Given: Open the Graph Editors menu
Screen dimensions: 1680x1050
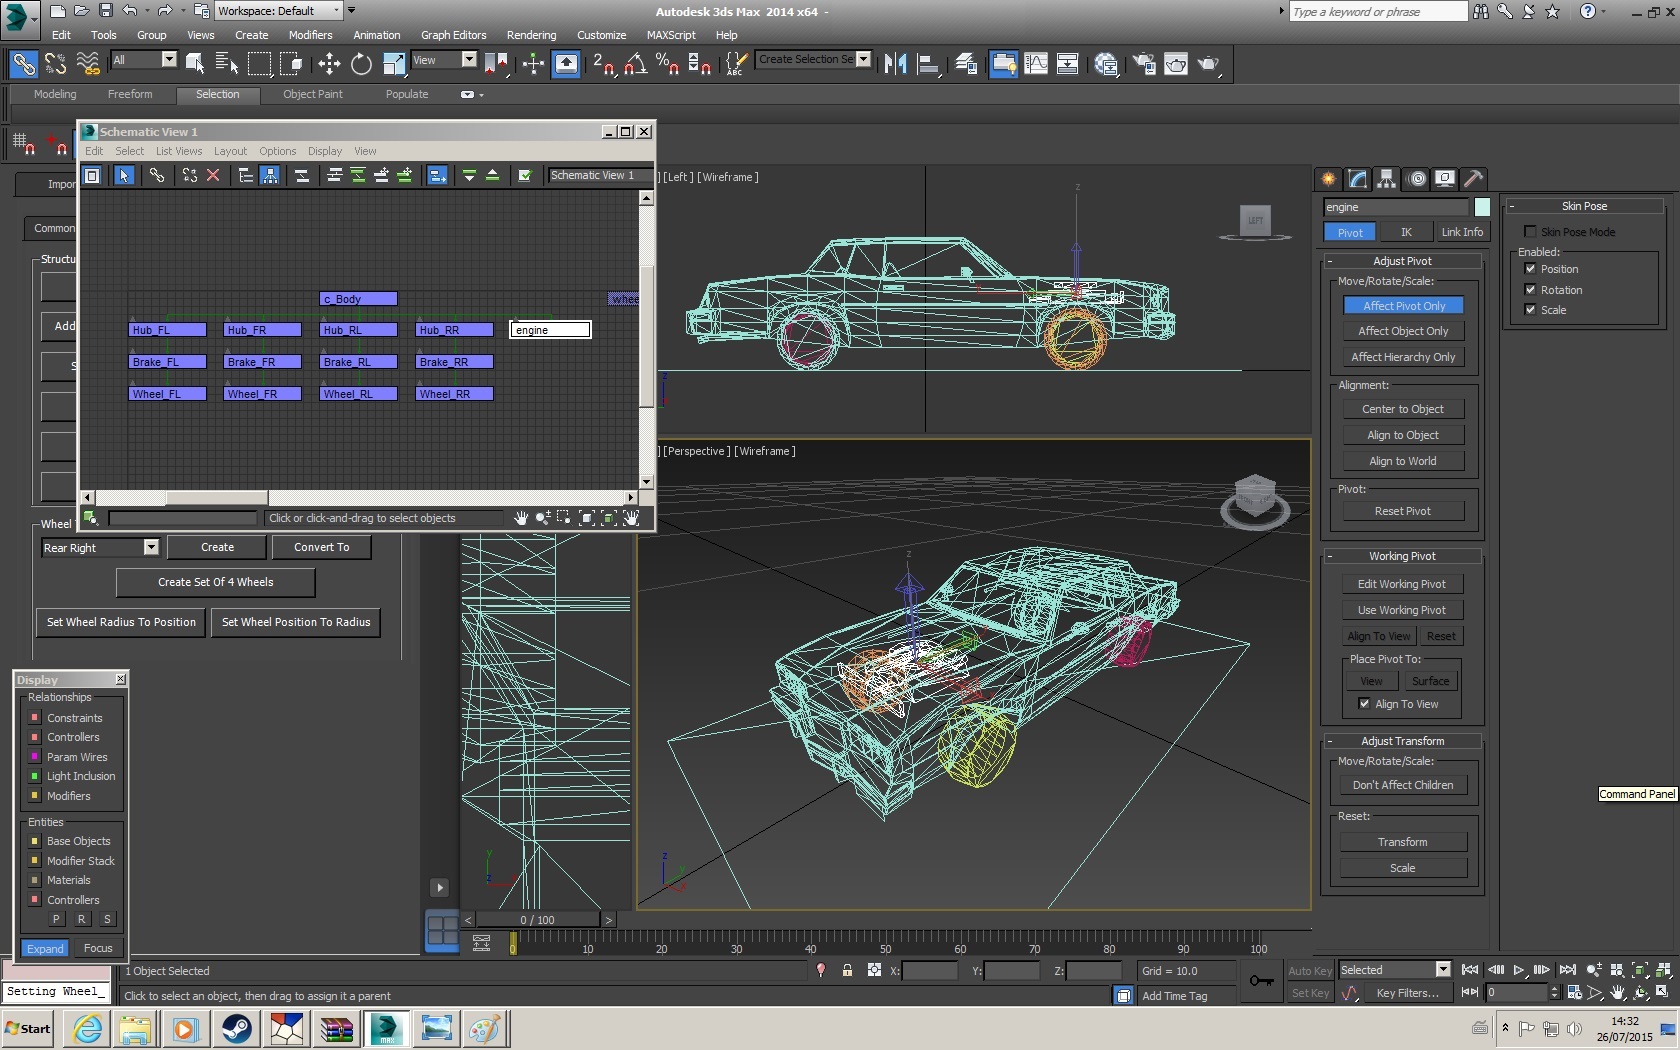Looking at the screenshot, I should click(453, 35).
